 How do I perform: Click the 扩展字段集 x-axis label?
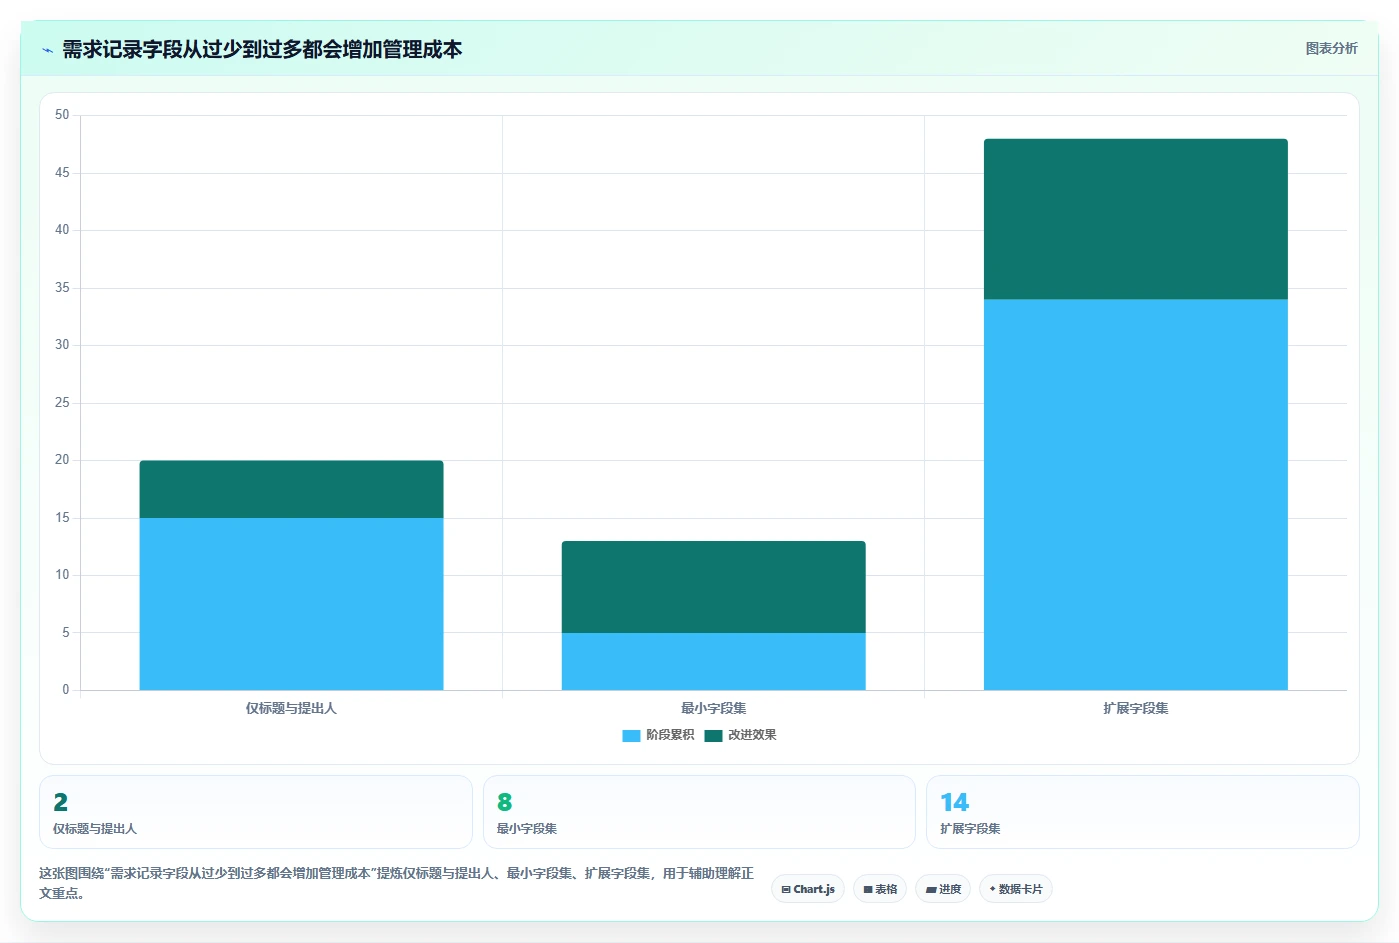pos(1135,708)
